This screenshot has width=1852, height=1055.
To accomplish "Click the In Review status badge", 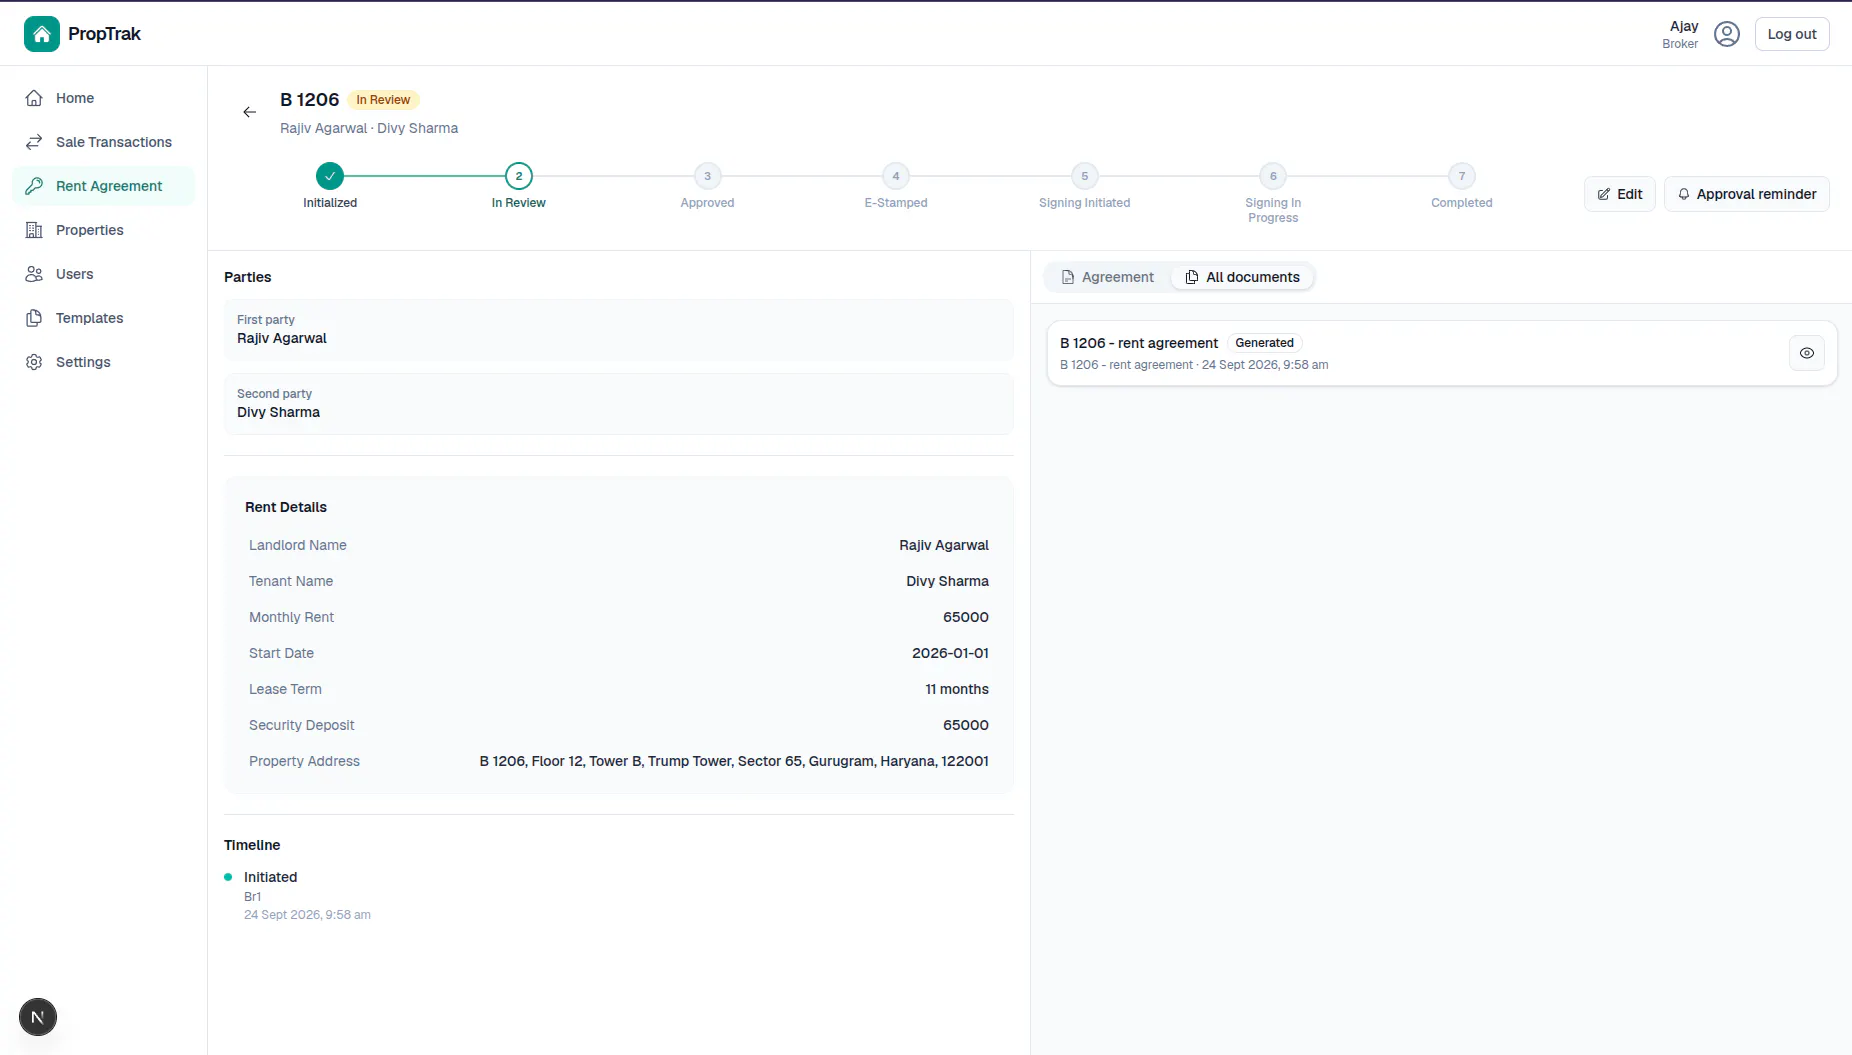I will pyautogui.click(x=383, y=100).
